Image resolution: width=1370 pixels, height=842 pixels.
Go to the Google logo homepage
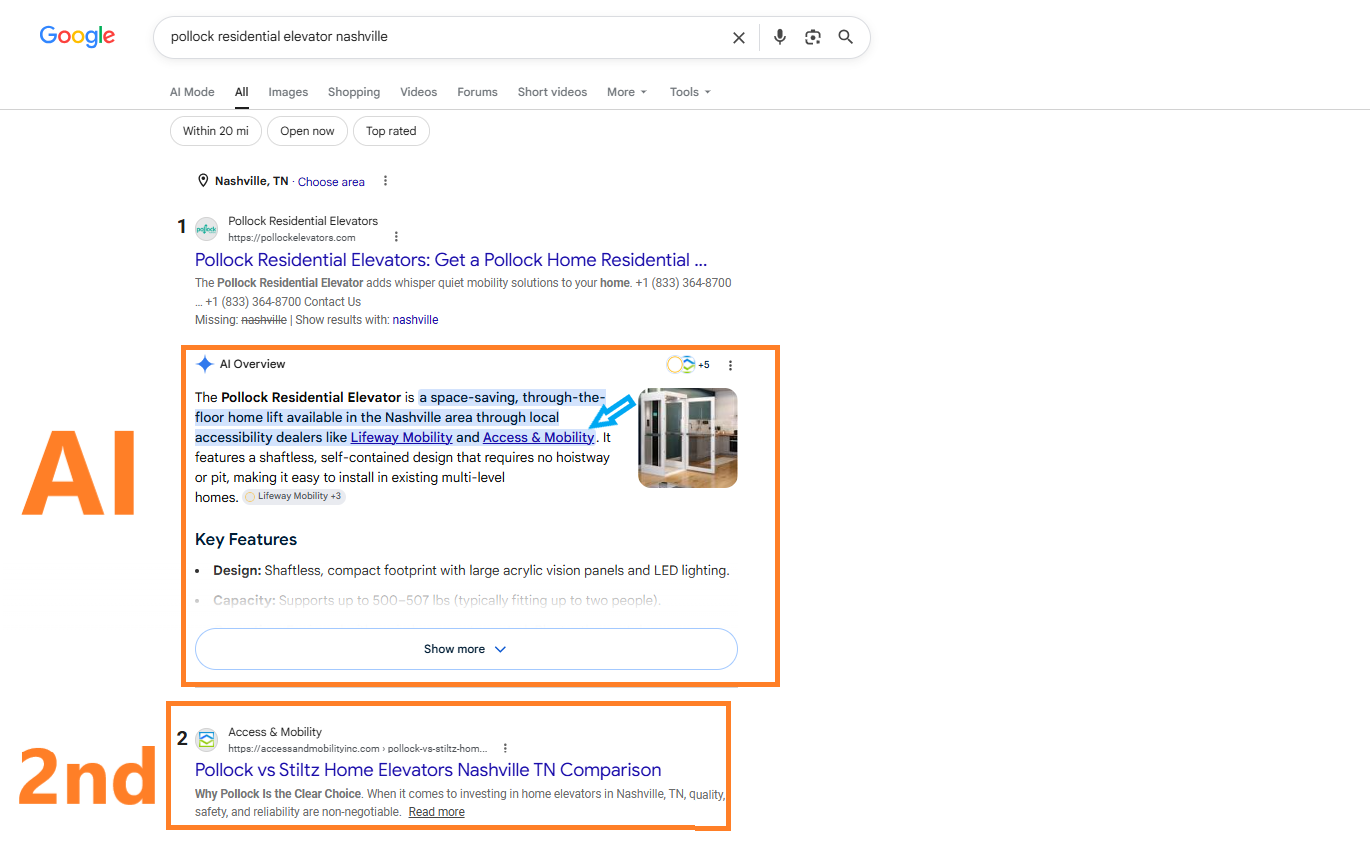77,37
